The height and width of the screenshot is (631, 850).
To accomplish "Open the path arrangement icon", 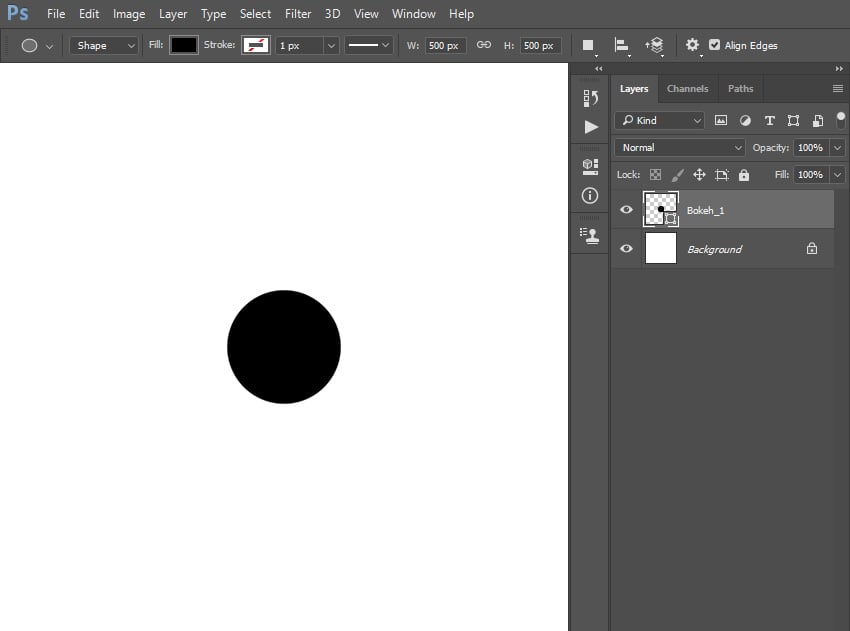I will coord(655,45).
